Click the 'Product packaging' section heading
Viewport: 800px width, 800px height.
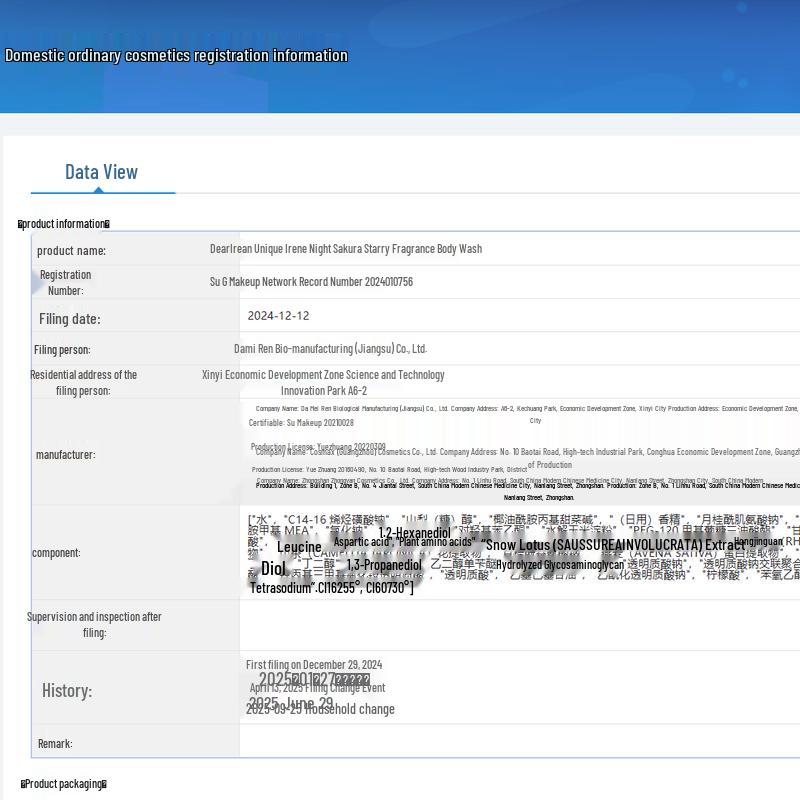point(64,784)
